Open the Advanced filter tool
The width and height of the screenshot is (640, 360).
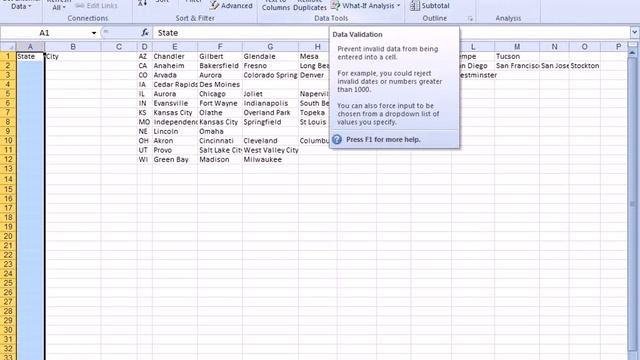(x=231, y=5)
